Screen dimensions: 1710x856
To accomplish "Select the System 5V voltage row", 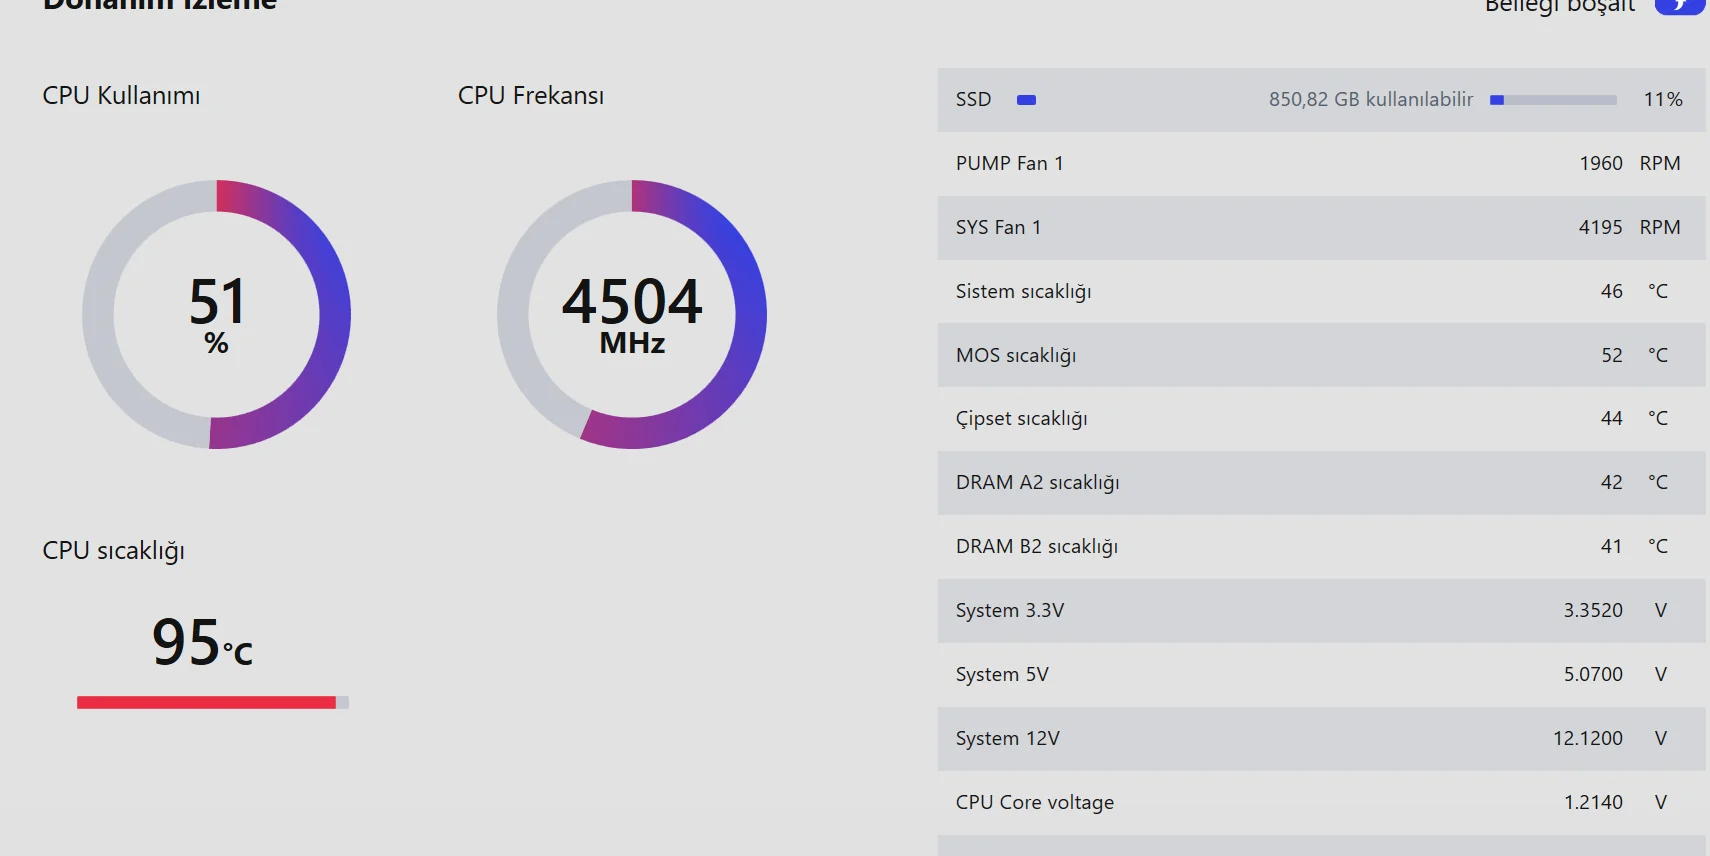I will point(1320,675).
